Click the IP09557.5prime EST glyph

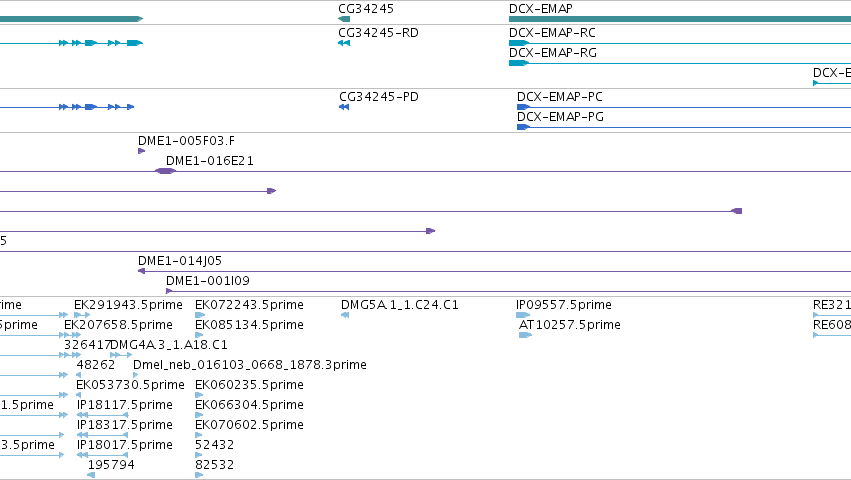pos(523,315)
